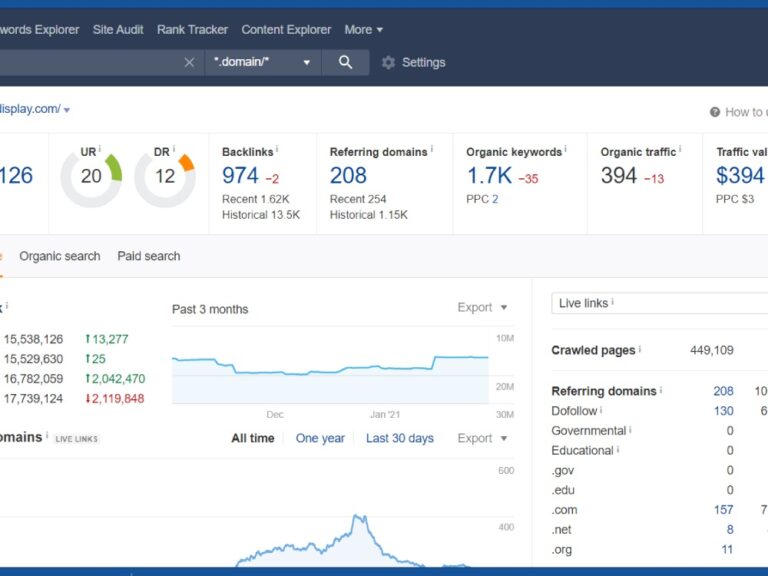Click info icon beside Organic keywords

coord(565,148)
